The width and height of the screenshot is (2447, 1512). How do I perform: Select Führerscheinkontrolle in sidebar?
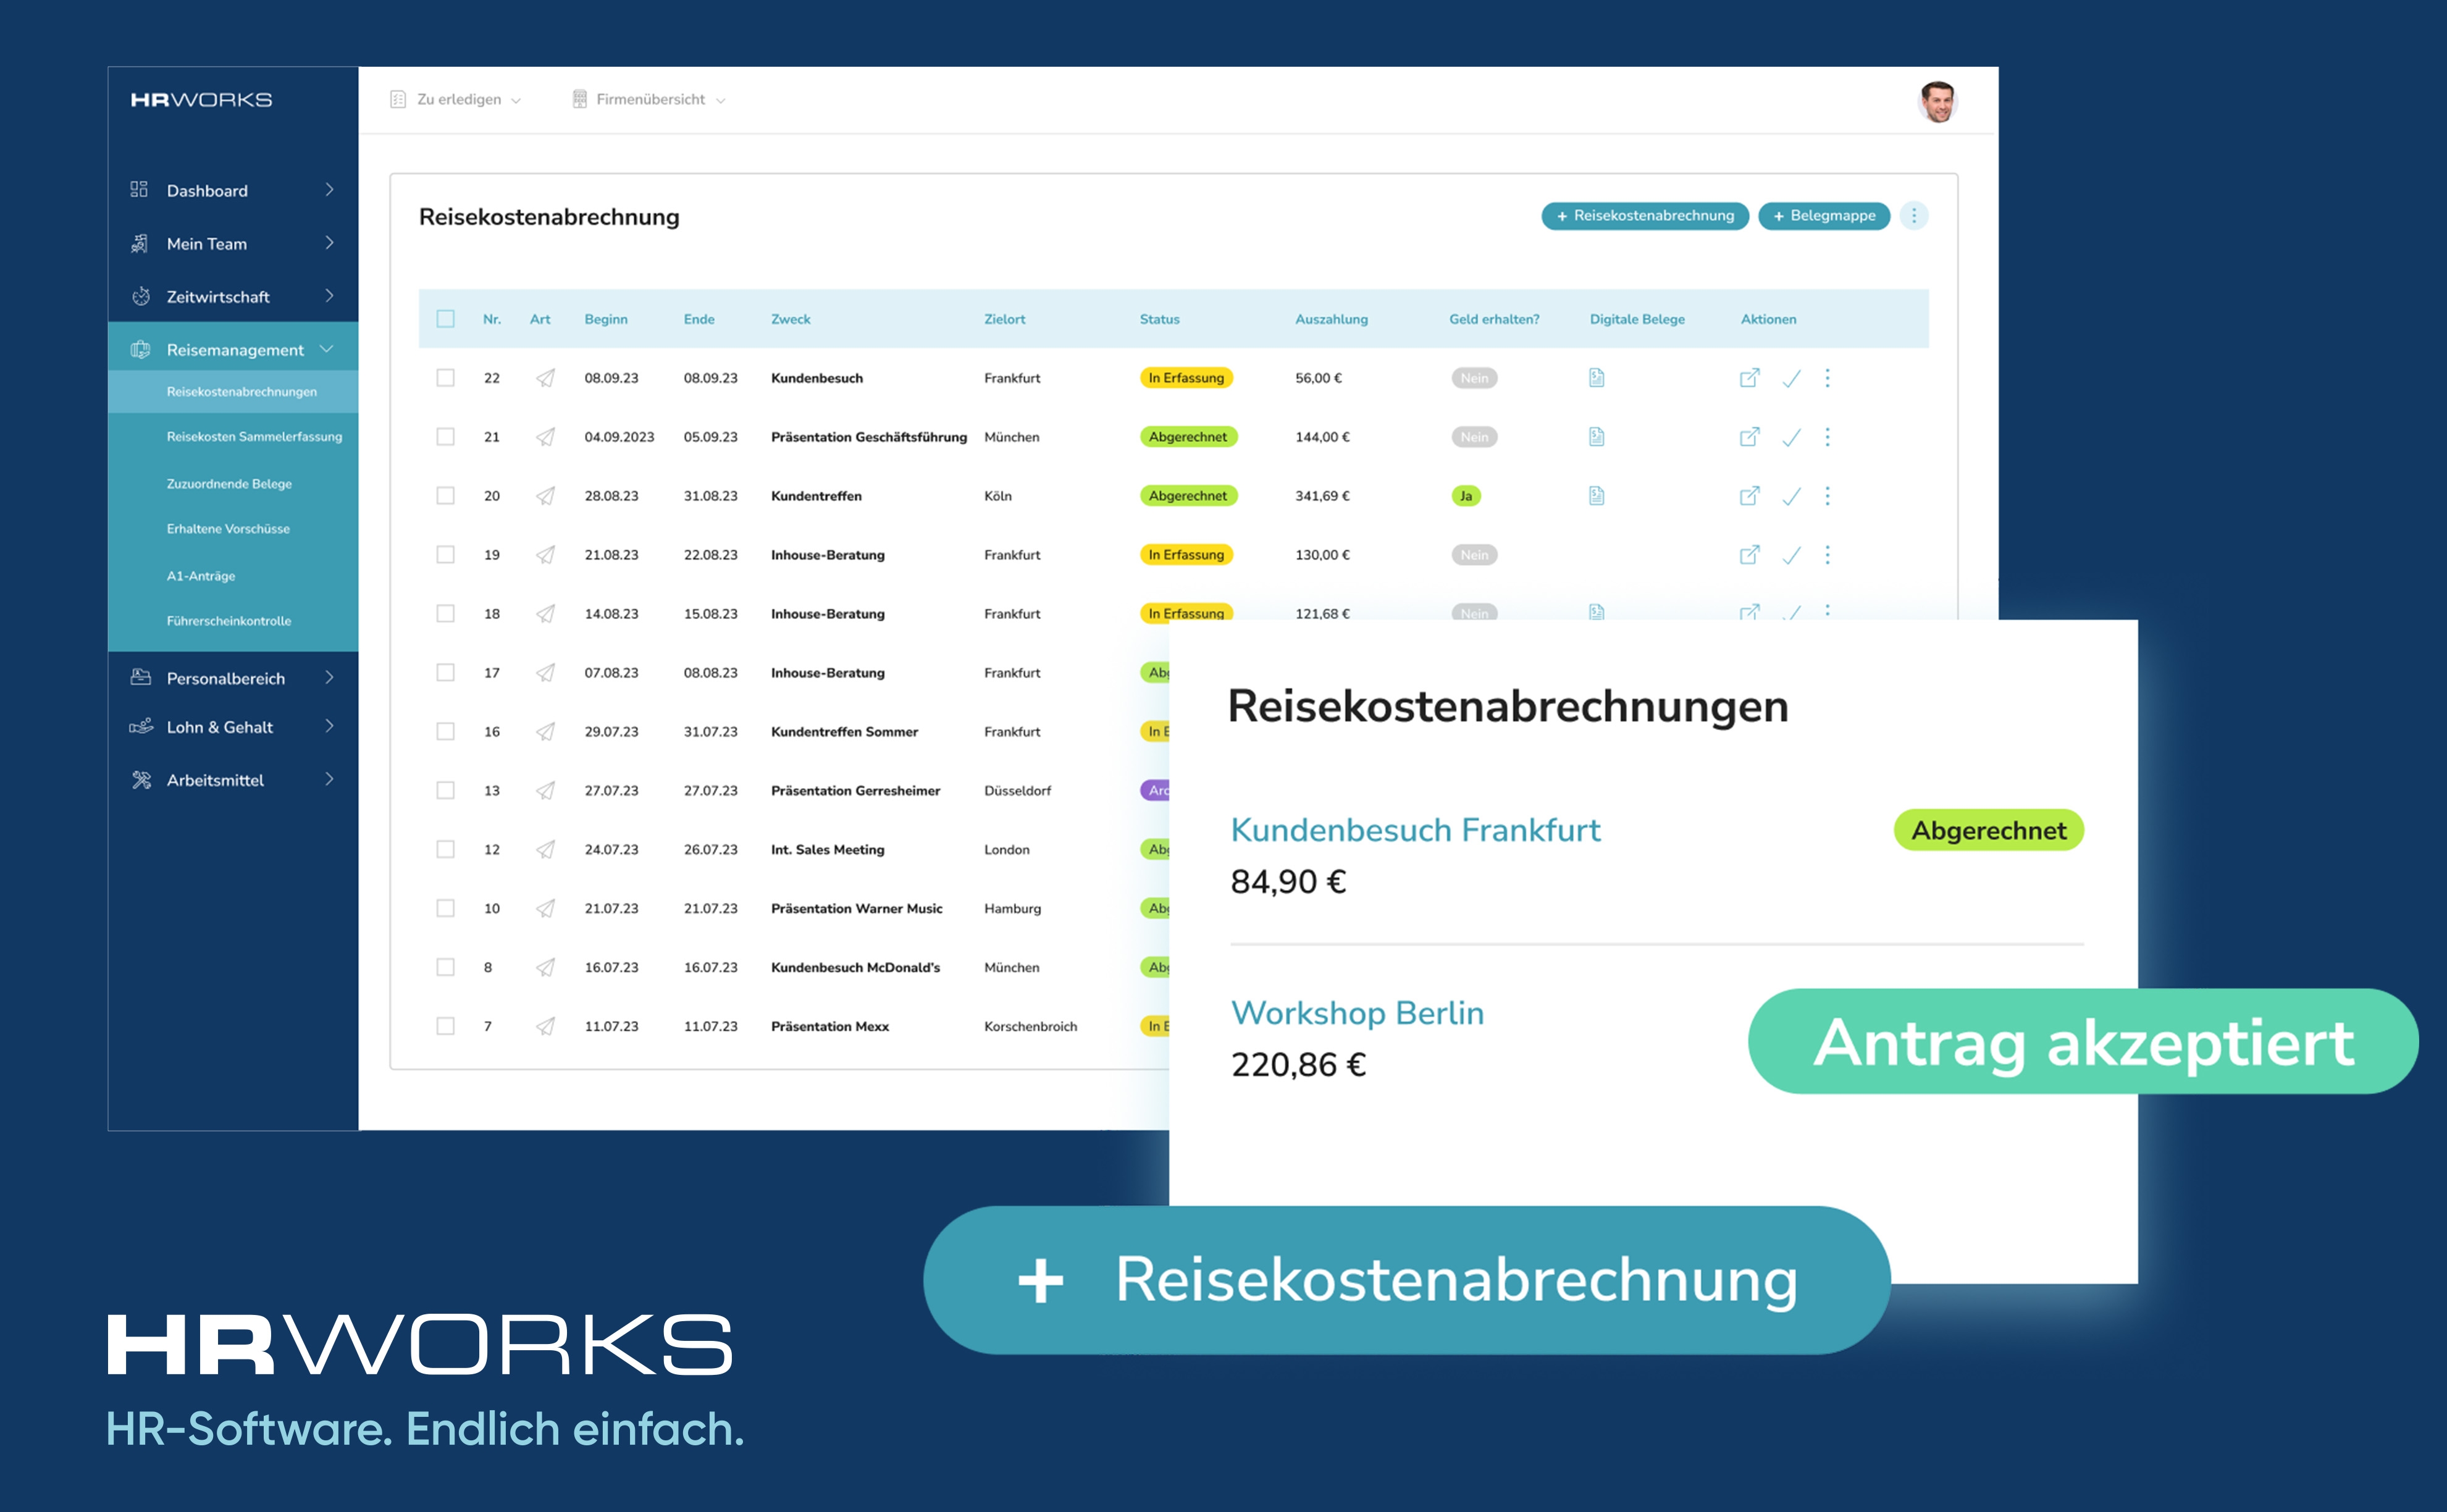[229, 621]
